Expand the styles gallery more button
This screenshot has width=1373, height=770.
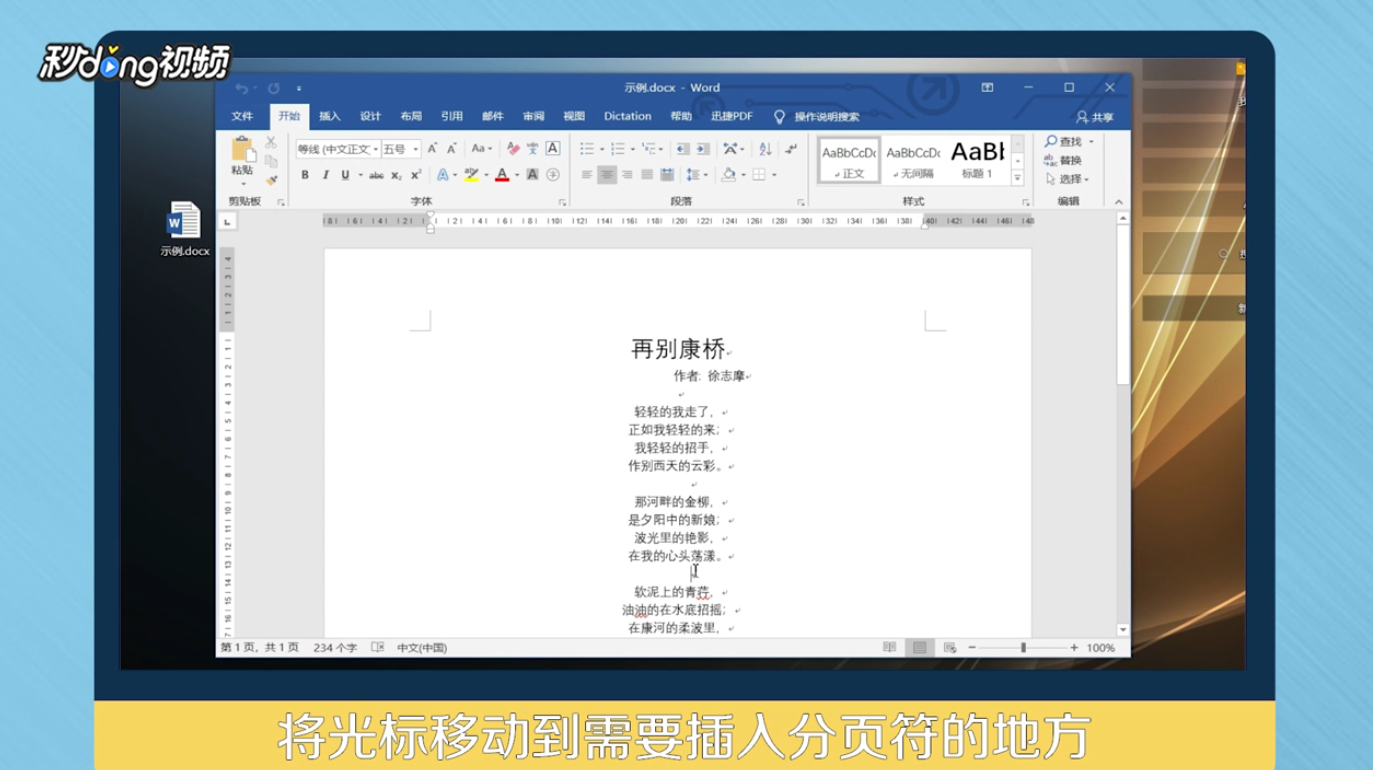1017,178
